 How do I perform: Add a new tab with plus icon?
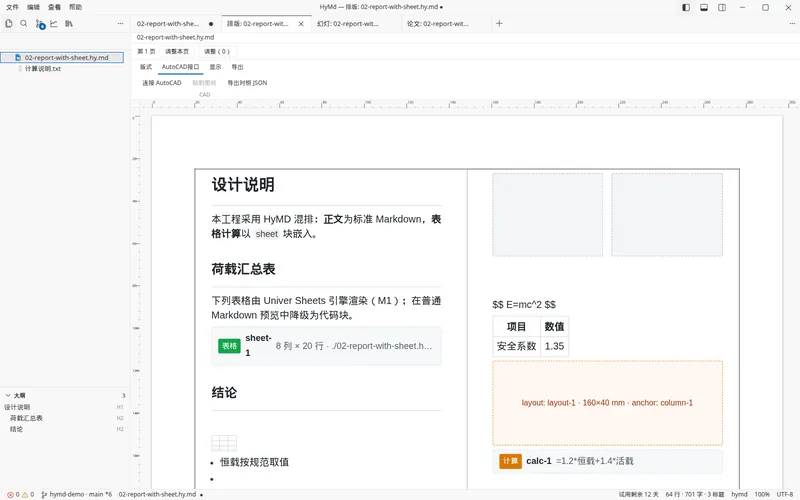point(499,23)
